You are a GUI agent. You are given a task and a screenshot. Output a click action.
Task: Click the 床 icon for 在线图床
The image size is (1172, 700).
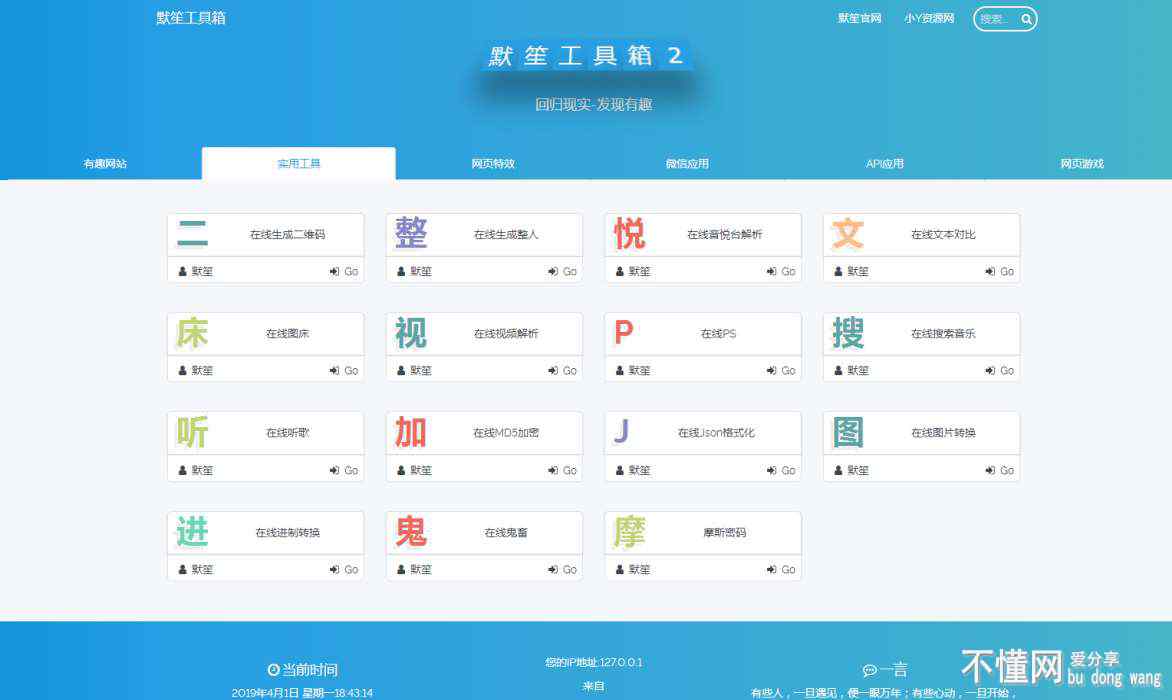pos(192,333)
